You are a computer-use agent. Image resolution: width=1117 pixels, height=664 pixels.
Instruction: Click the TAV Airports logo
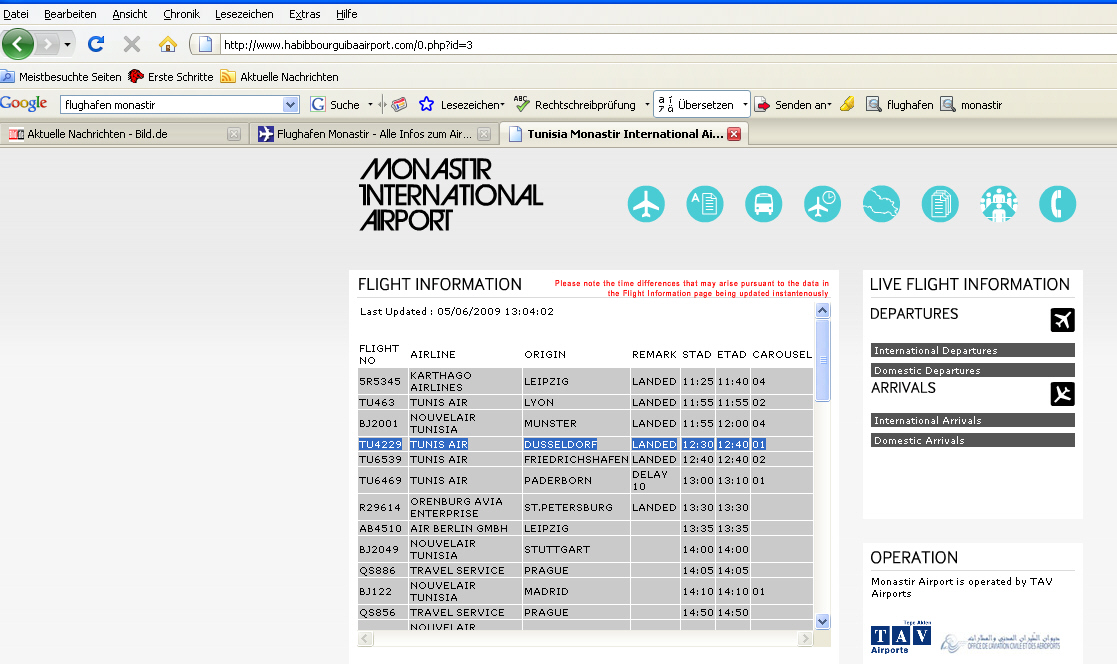pos(900,638)
